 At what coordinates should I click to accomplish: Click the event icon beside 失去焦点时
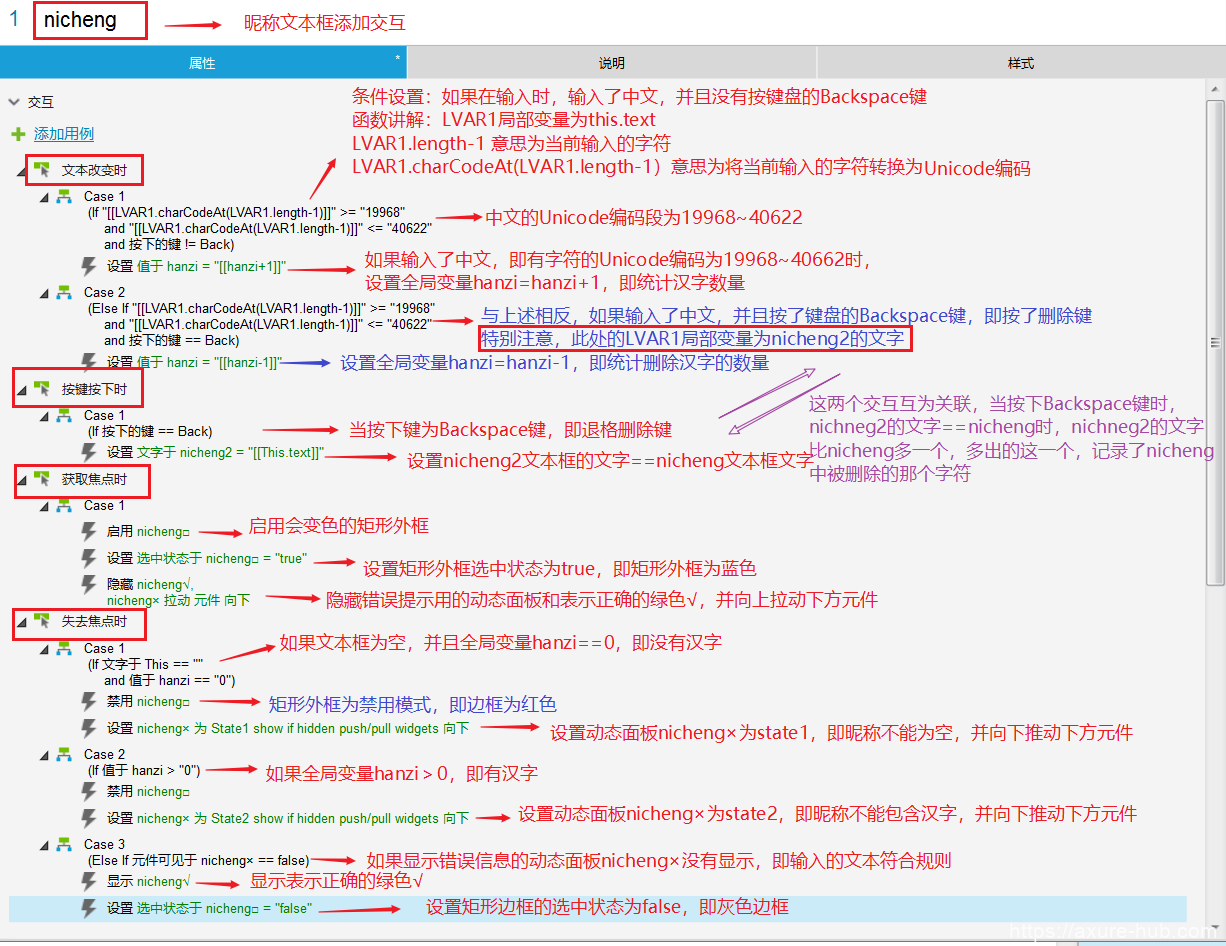tap(42, 621)
